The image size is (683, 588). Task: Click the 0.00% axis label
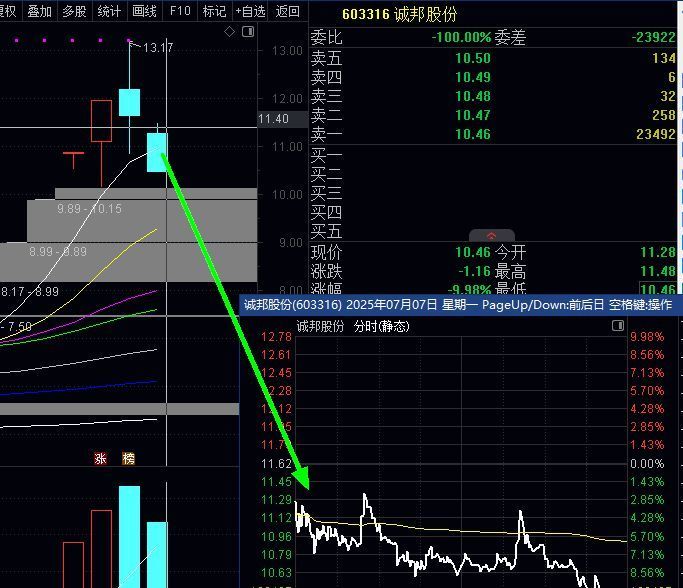click(x=647, y=463)
